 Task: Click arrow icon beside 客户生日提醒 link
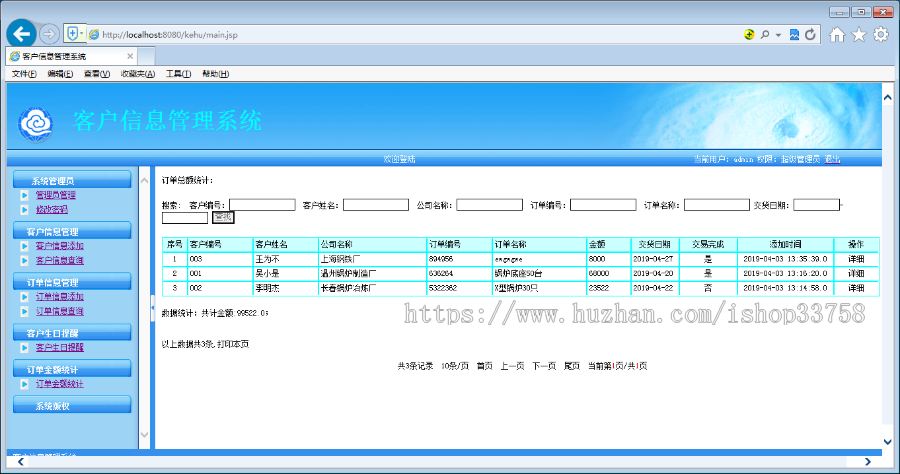(x=24, y=347)
